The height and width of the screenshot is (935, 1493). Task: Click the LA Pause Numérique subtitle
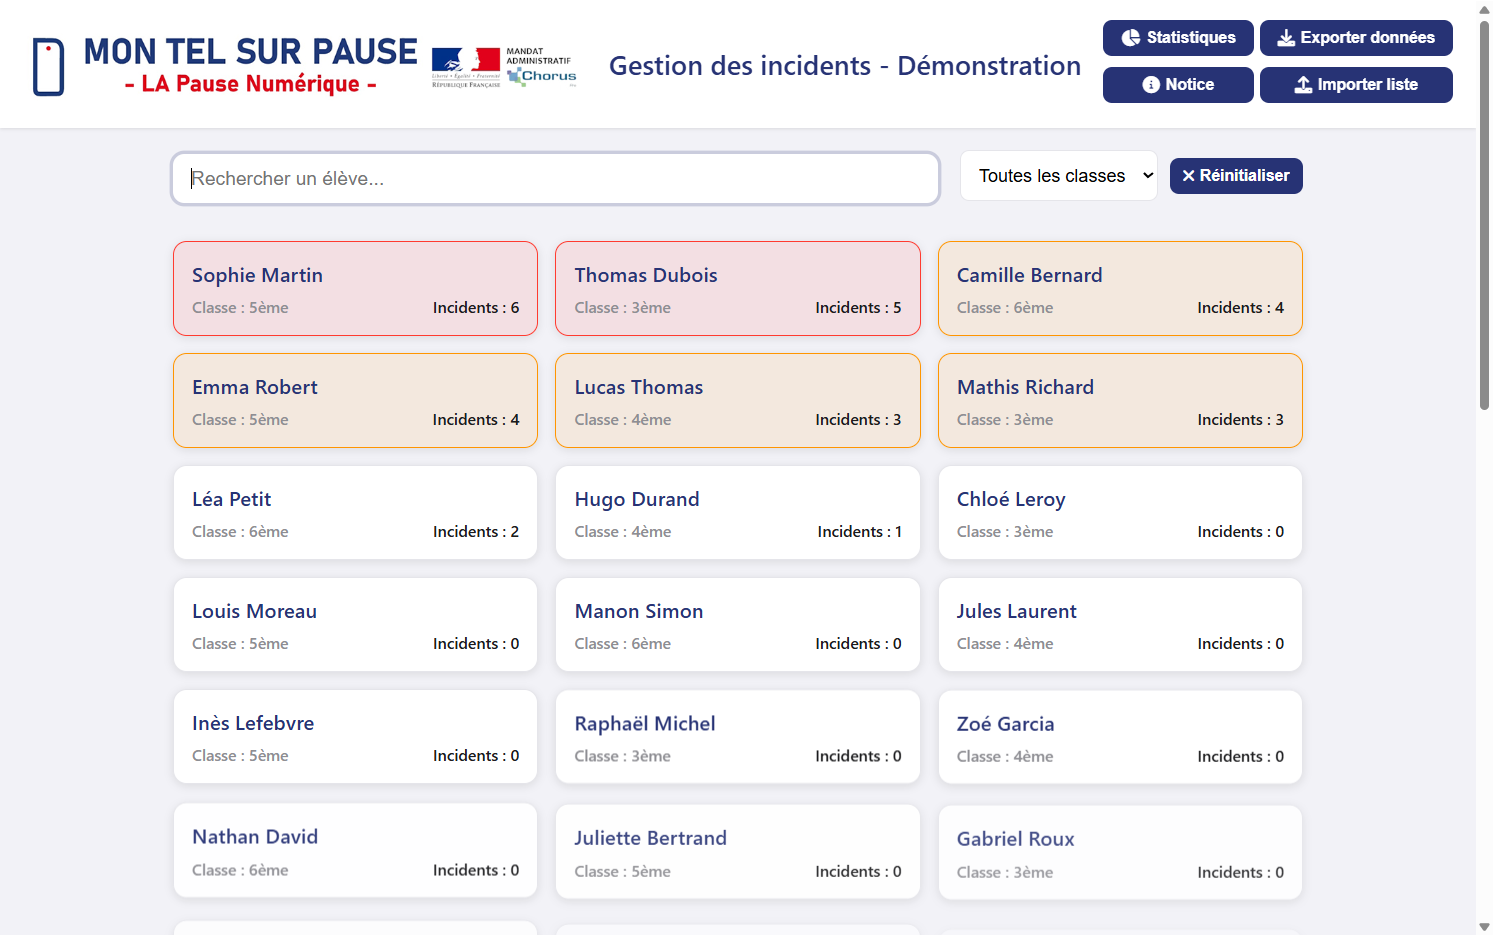(251, 84)
